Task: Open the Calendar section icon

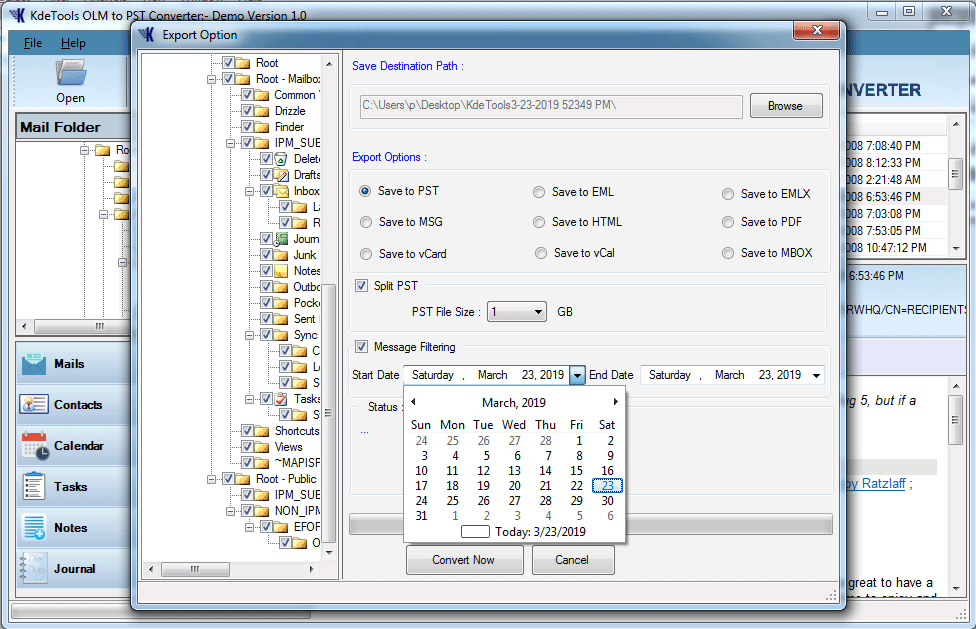Action: click(34, 445)
